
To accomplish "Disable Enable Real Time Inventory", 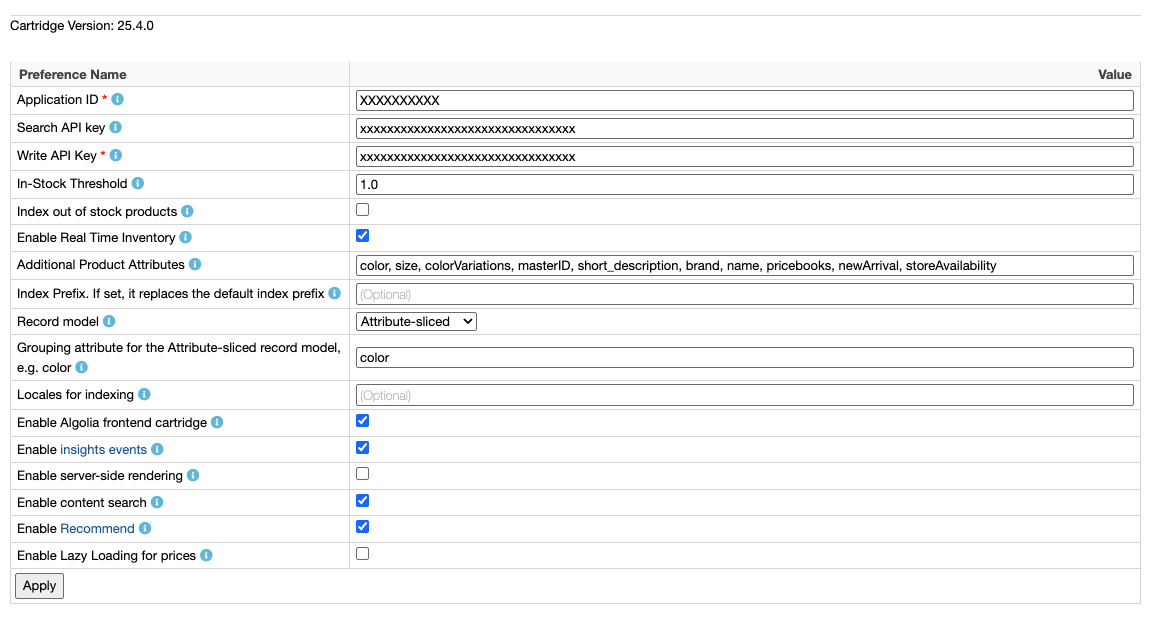I will 362,237.
